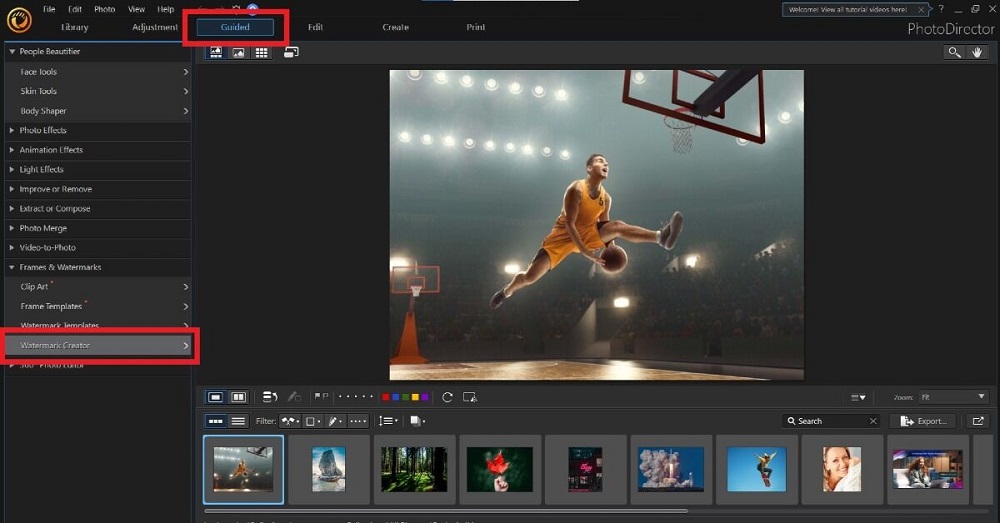Click the display with lock icon
The image size is (1000, 523).
[x=470, y=397]
